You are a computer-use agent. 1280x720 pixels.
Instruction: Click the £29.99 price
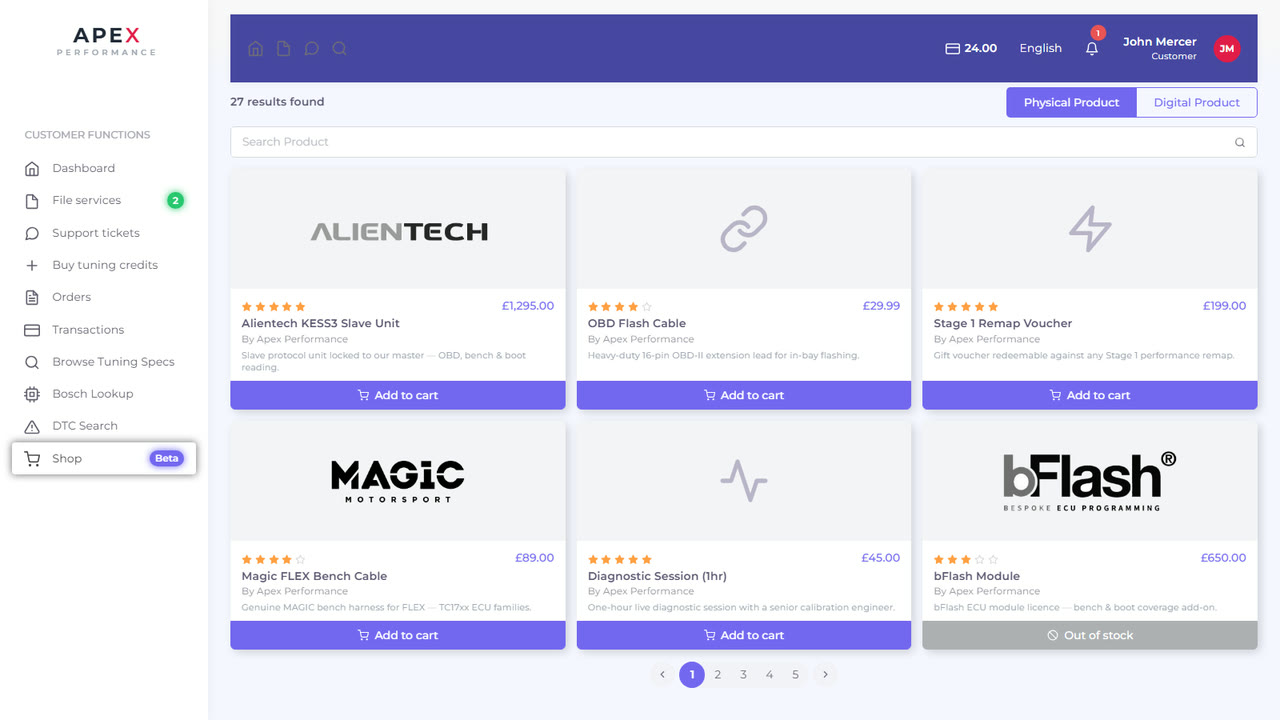coord(881,306)
